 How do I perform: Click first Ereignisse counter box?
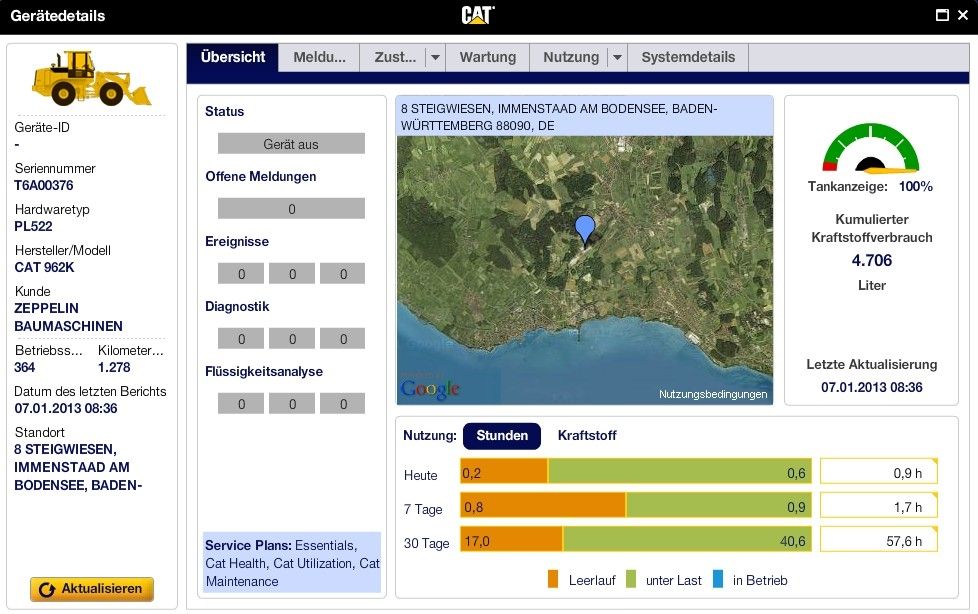tap(241, 273)
